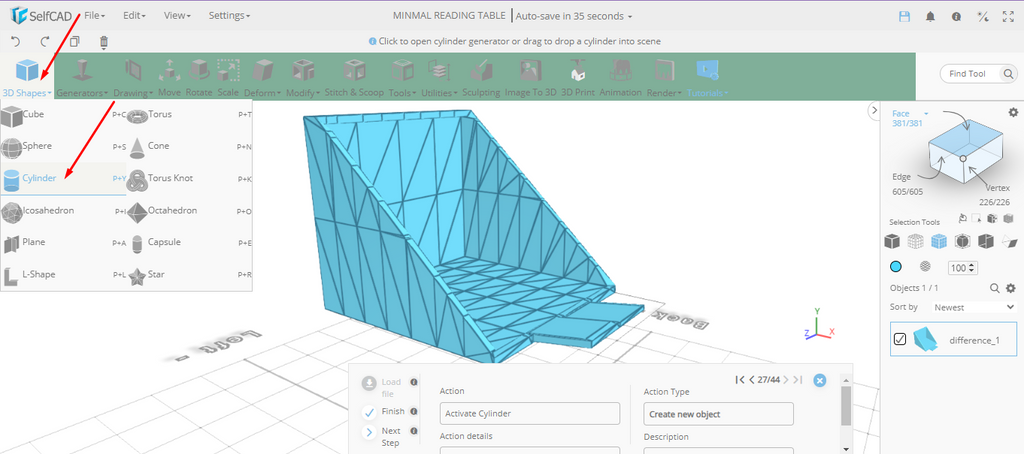
Task: Enable solid blue shading mode
Action: point(896,267)
